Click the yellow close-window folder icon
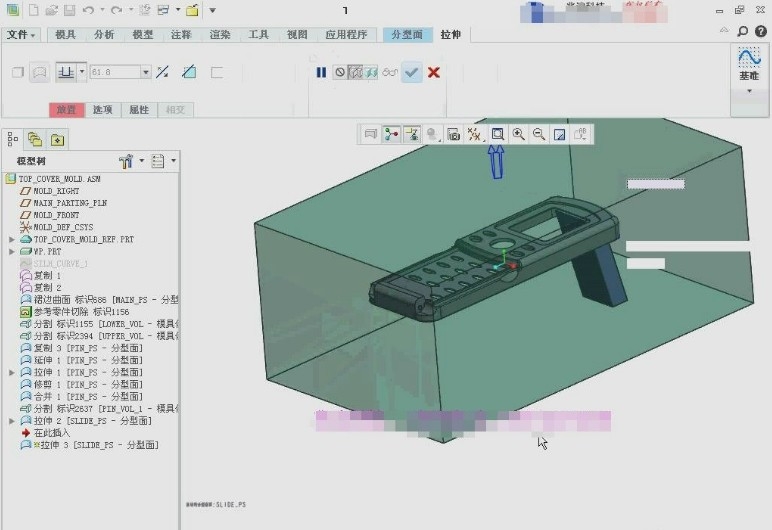The width and height of the screenshot is (772, 530). [192, 10]
